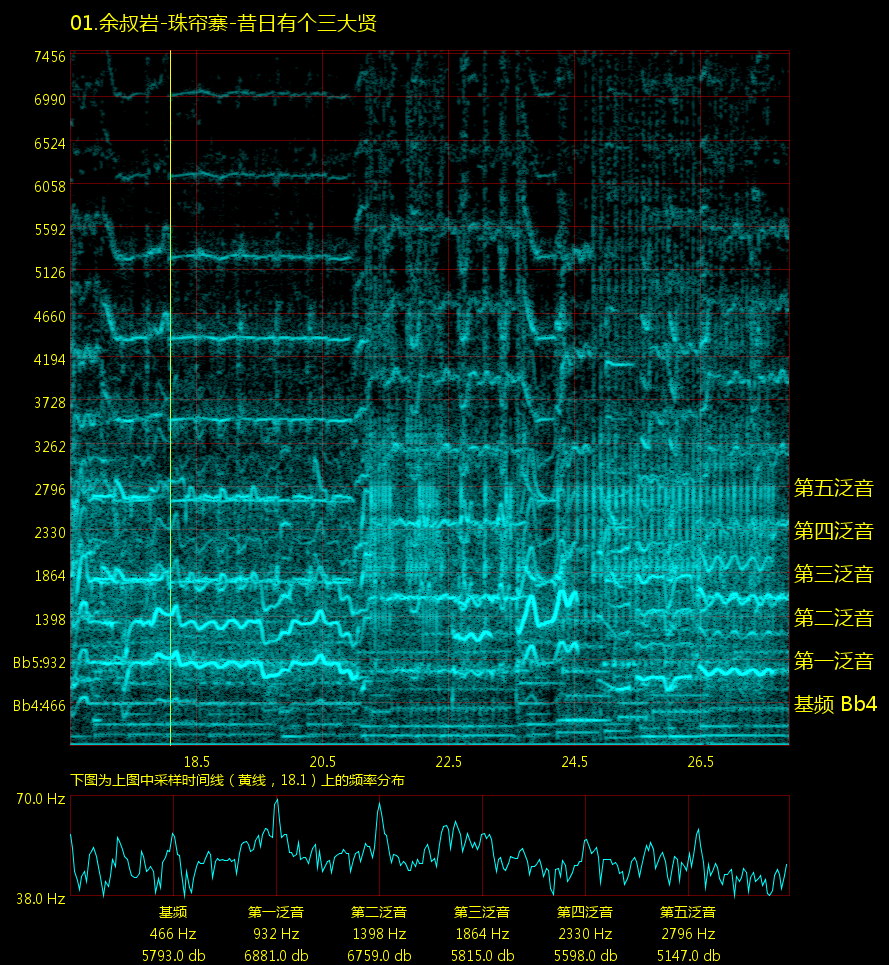Click the Bb5:932 frequency axis label
Image resolution: width=889 pixels, height=965 pixels.
coord(39,662)
